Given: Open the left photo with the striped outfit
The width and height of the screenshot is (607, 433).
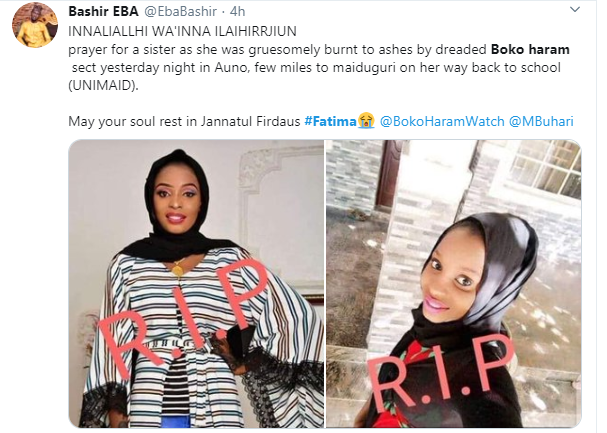Looking at the screenshot, I should (x=196, y=284).
